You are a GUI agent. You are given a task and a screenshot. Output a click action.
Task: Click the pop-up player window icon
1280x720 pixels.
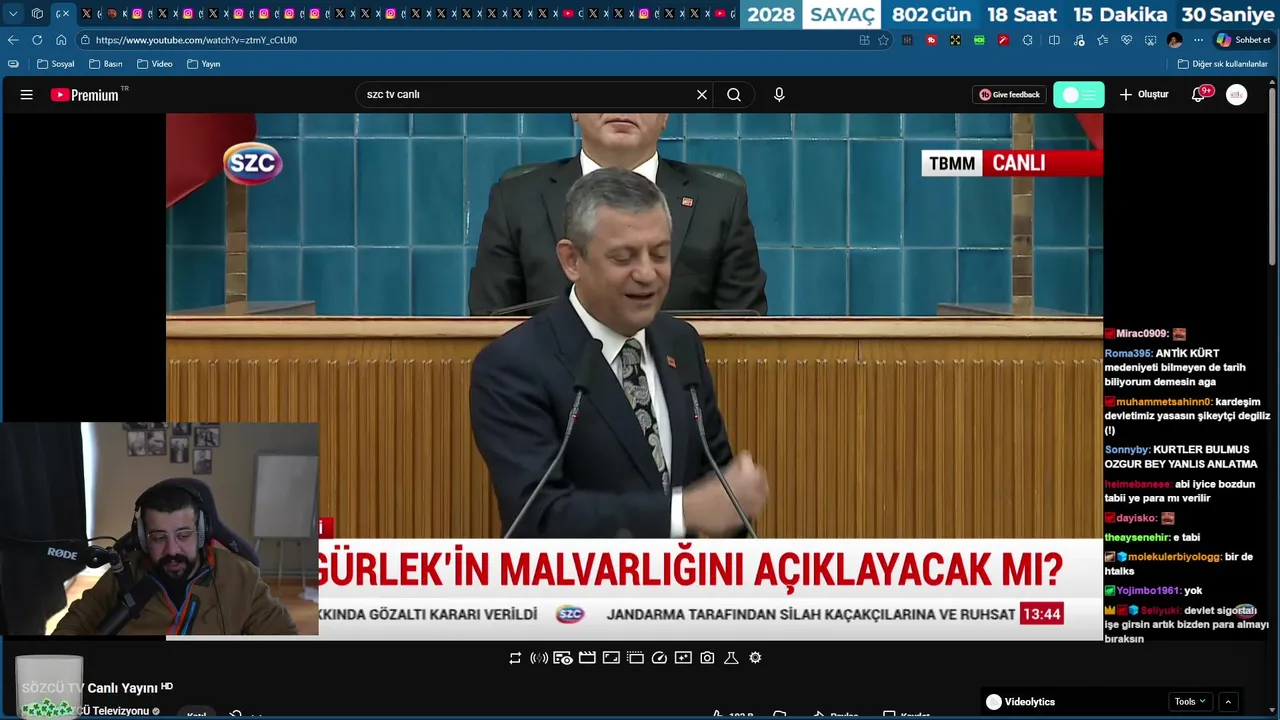pos(635,658)
